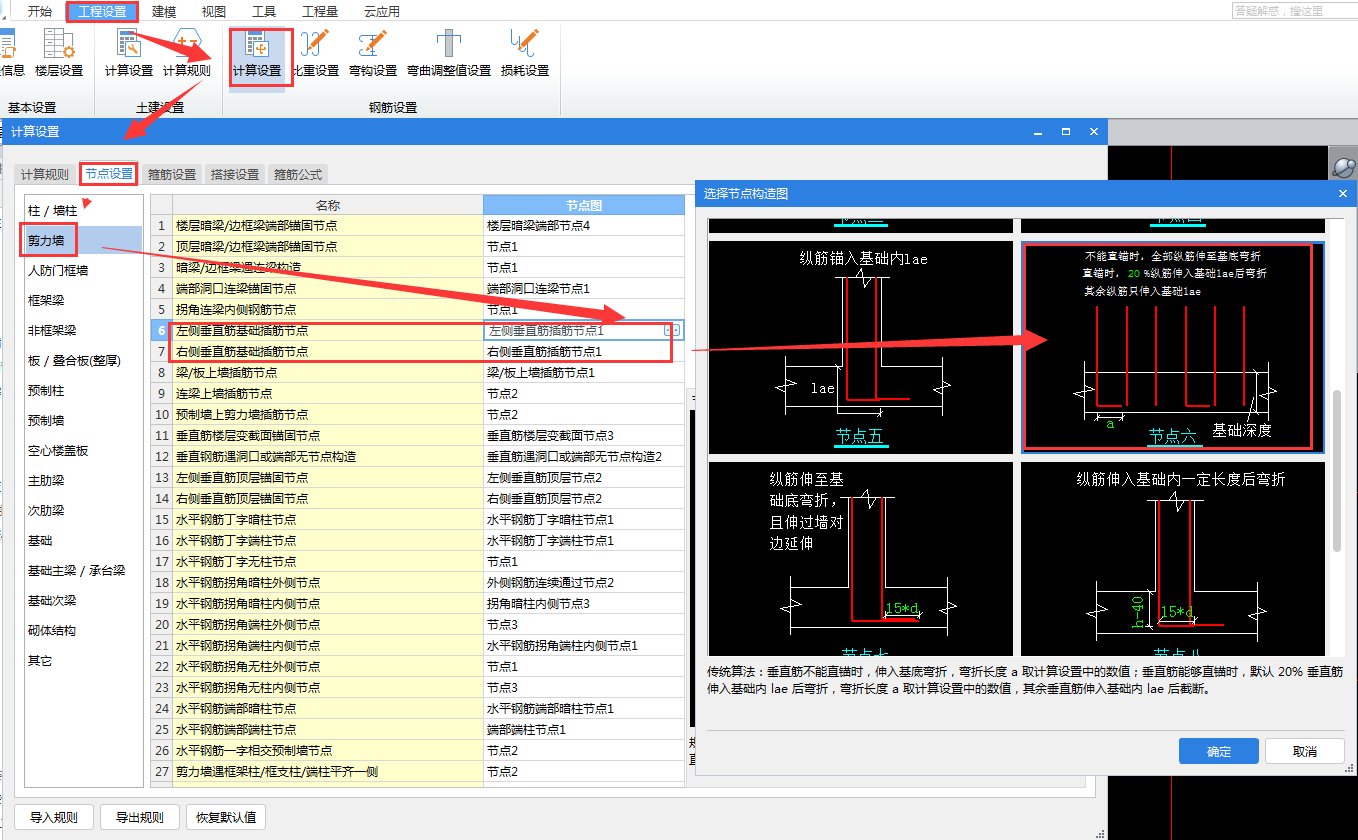Open 楼层设置 in the ribbon
The height and width of the screenshot is (840, 1358).
click(x=59, y=54)
